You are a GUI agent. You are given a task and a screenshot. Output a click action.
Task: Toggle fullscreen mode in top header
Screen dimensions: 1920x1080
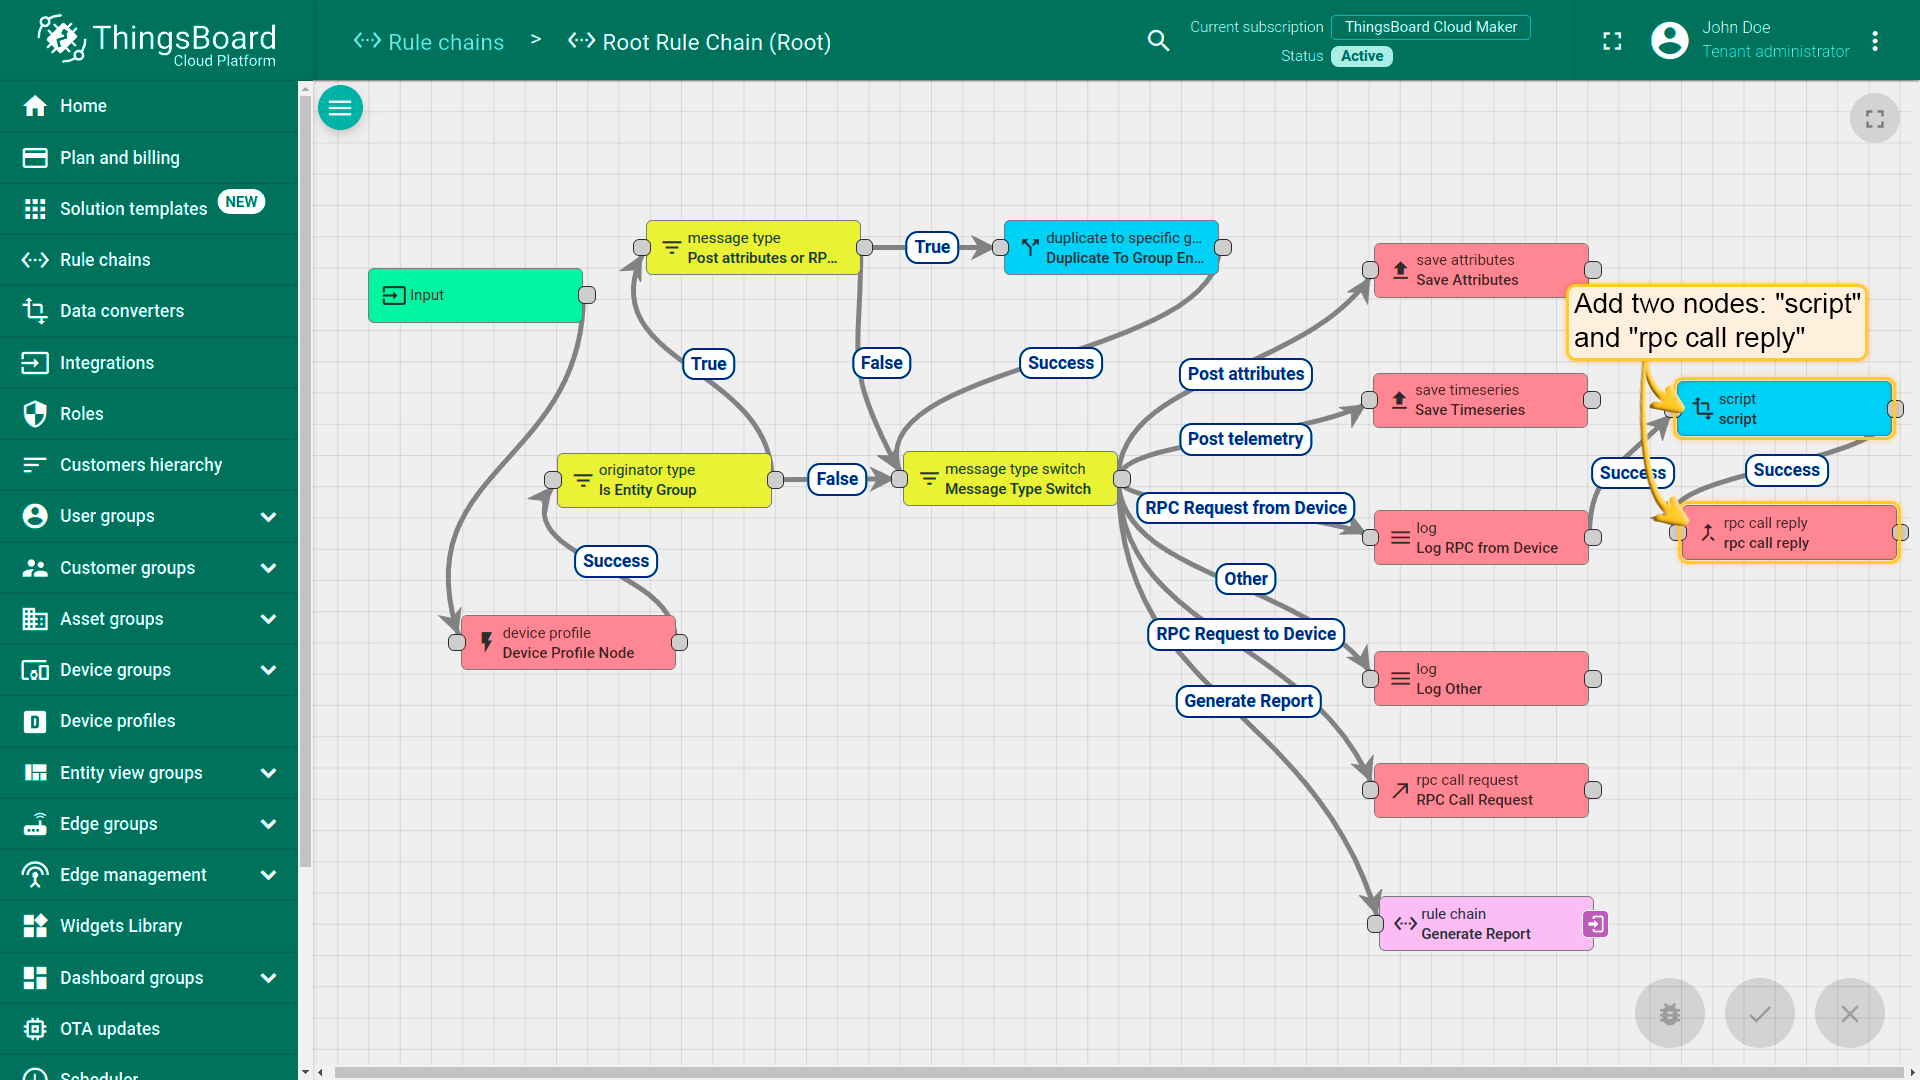click(1612, 41)
